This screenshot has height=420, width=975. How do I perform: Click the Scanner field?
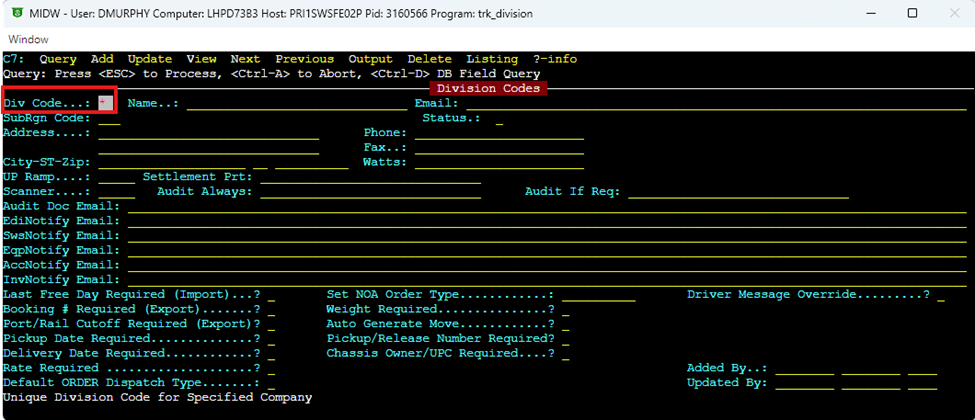(117, 192)
